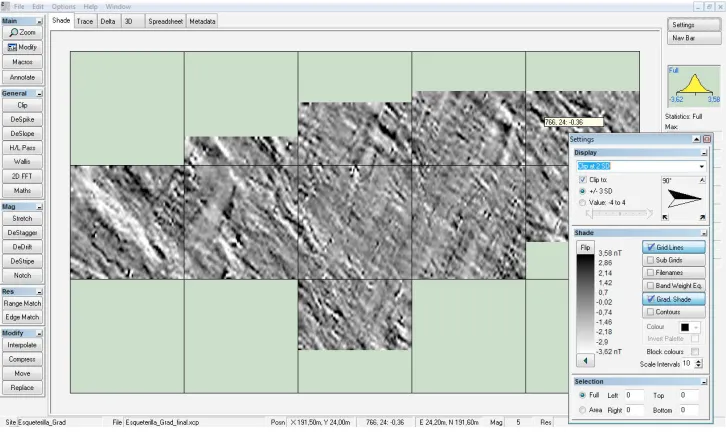Enable the Contours option

[674, 312]
